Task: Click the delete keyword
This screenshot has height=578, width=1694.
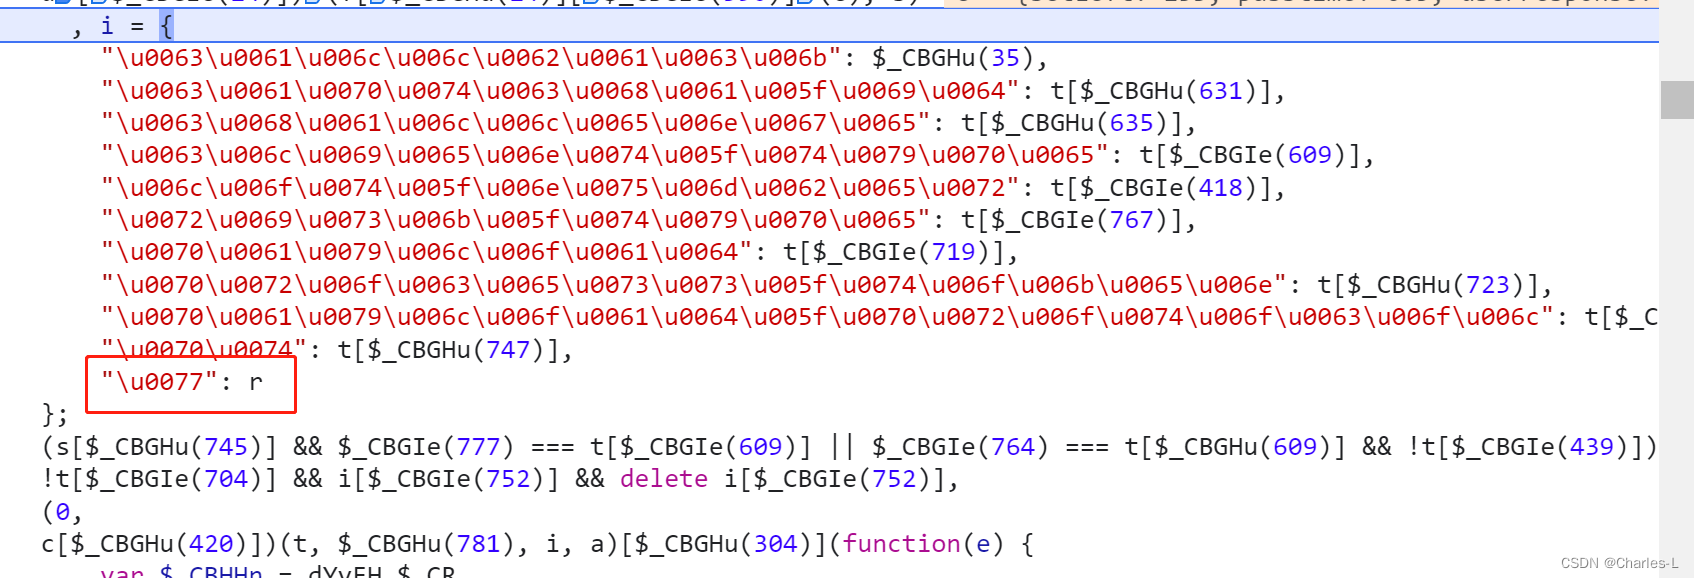Action: click(x=663, y=479)
